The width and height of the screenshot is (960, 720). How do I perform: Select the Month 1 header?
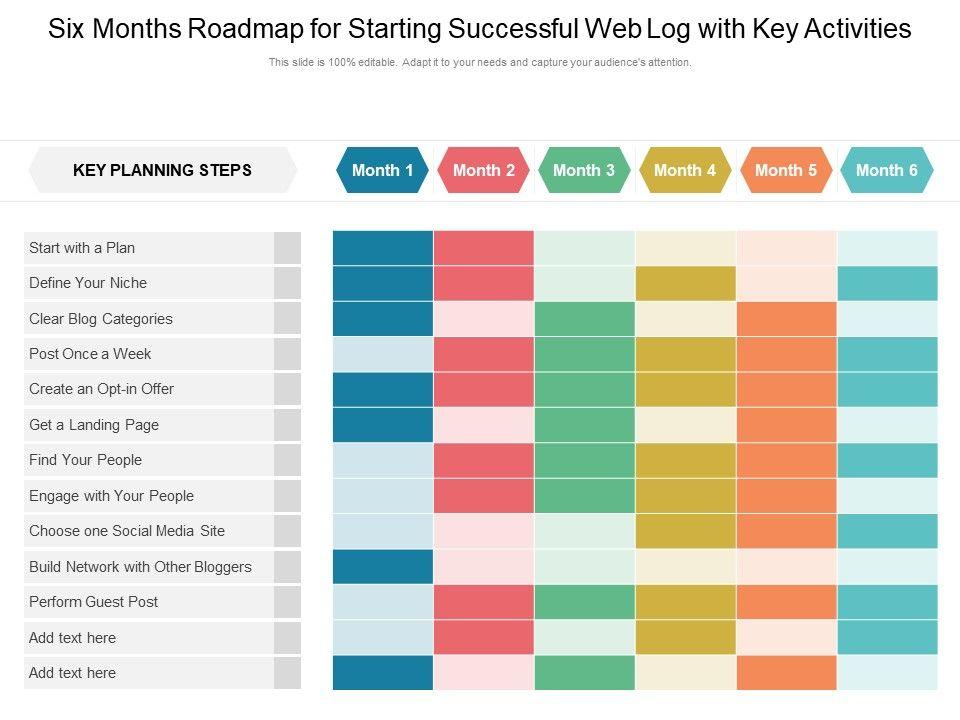(382, 170)
